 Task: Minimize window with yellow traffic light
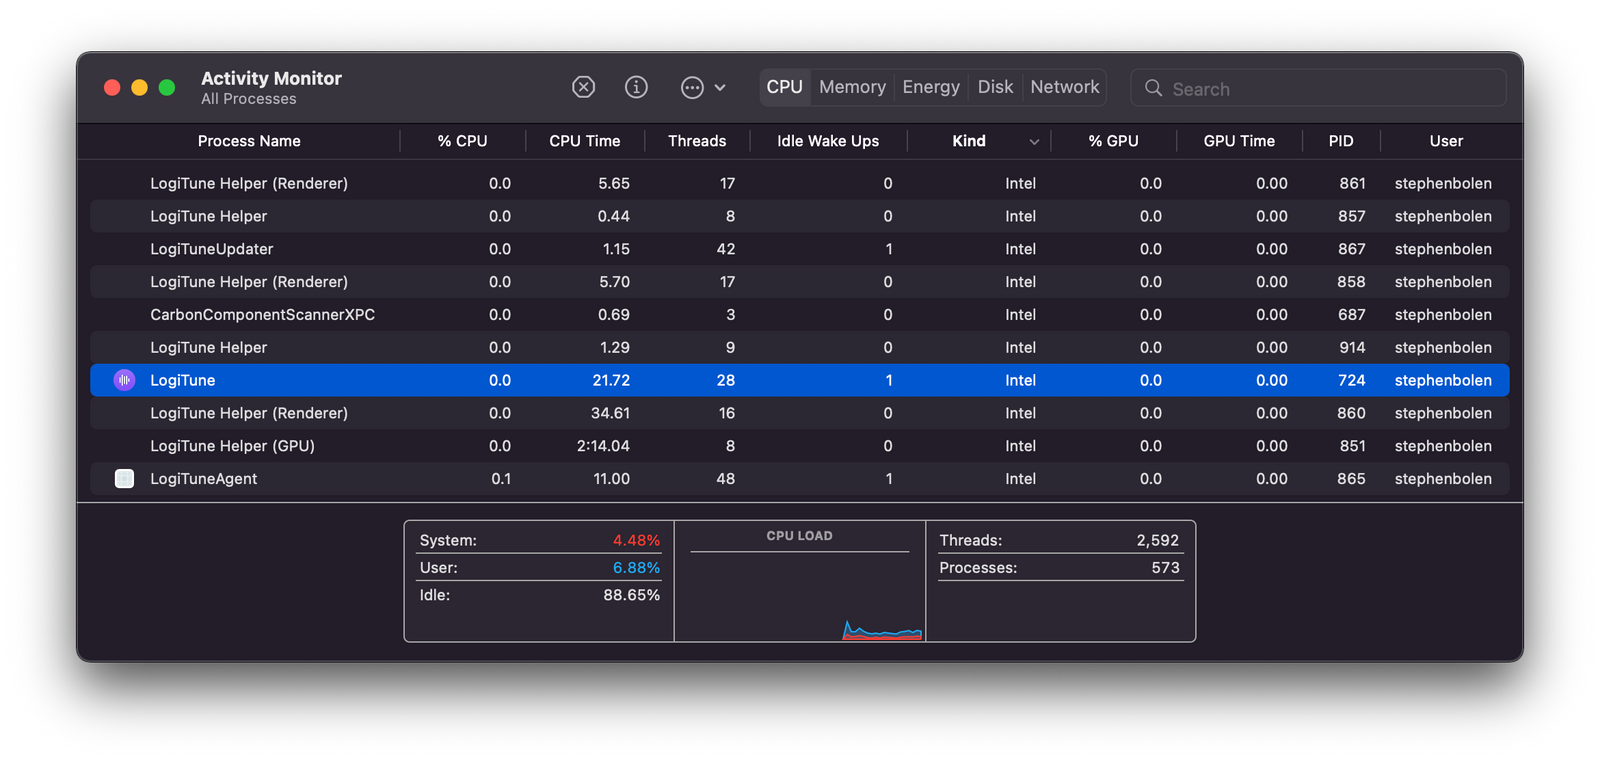click(x=139, y=88)
